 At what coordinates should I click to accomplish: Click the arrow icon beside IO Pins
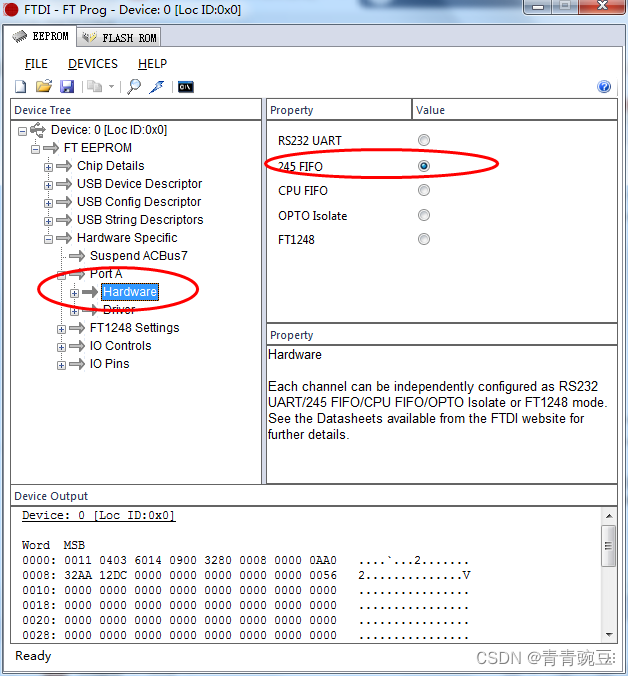point(77,364)
